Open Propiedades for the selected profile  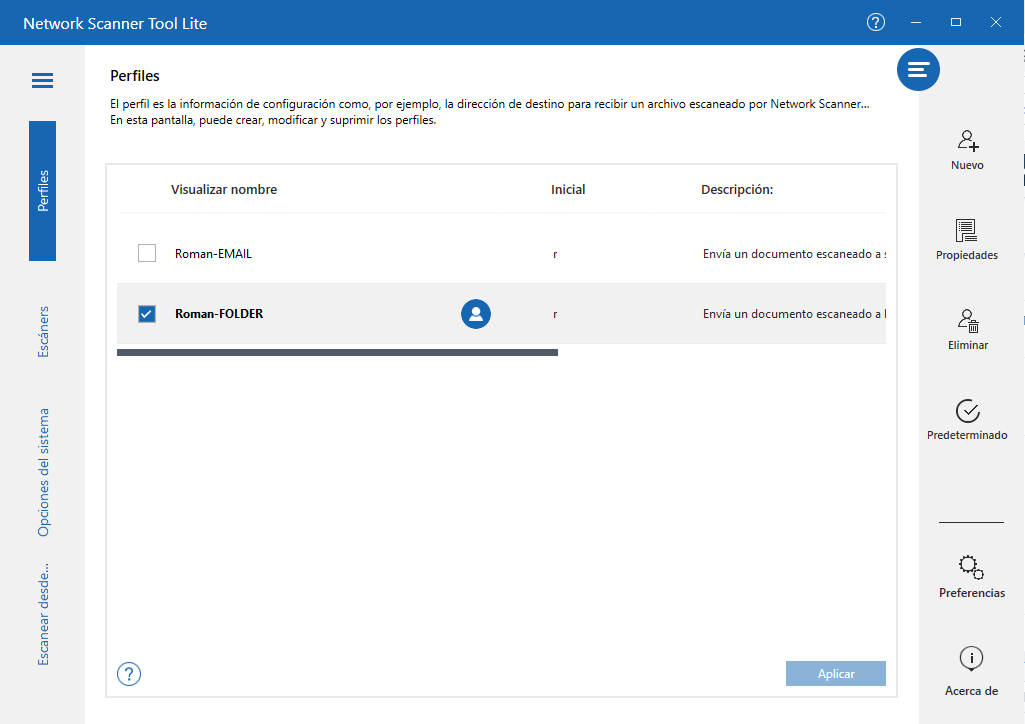click(966, 240)
